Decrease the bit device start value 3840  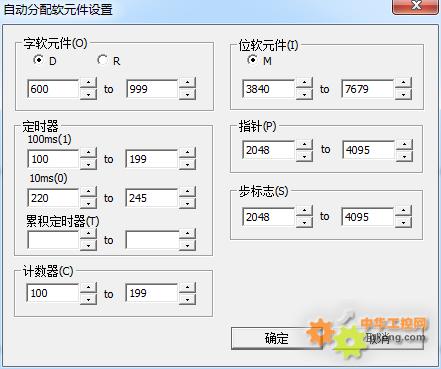coord(304,94)
